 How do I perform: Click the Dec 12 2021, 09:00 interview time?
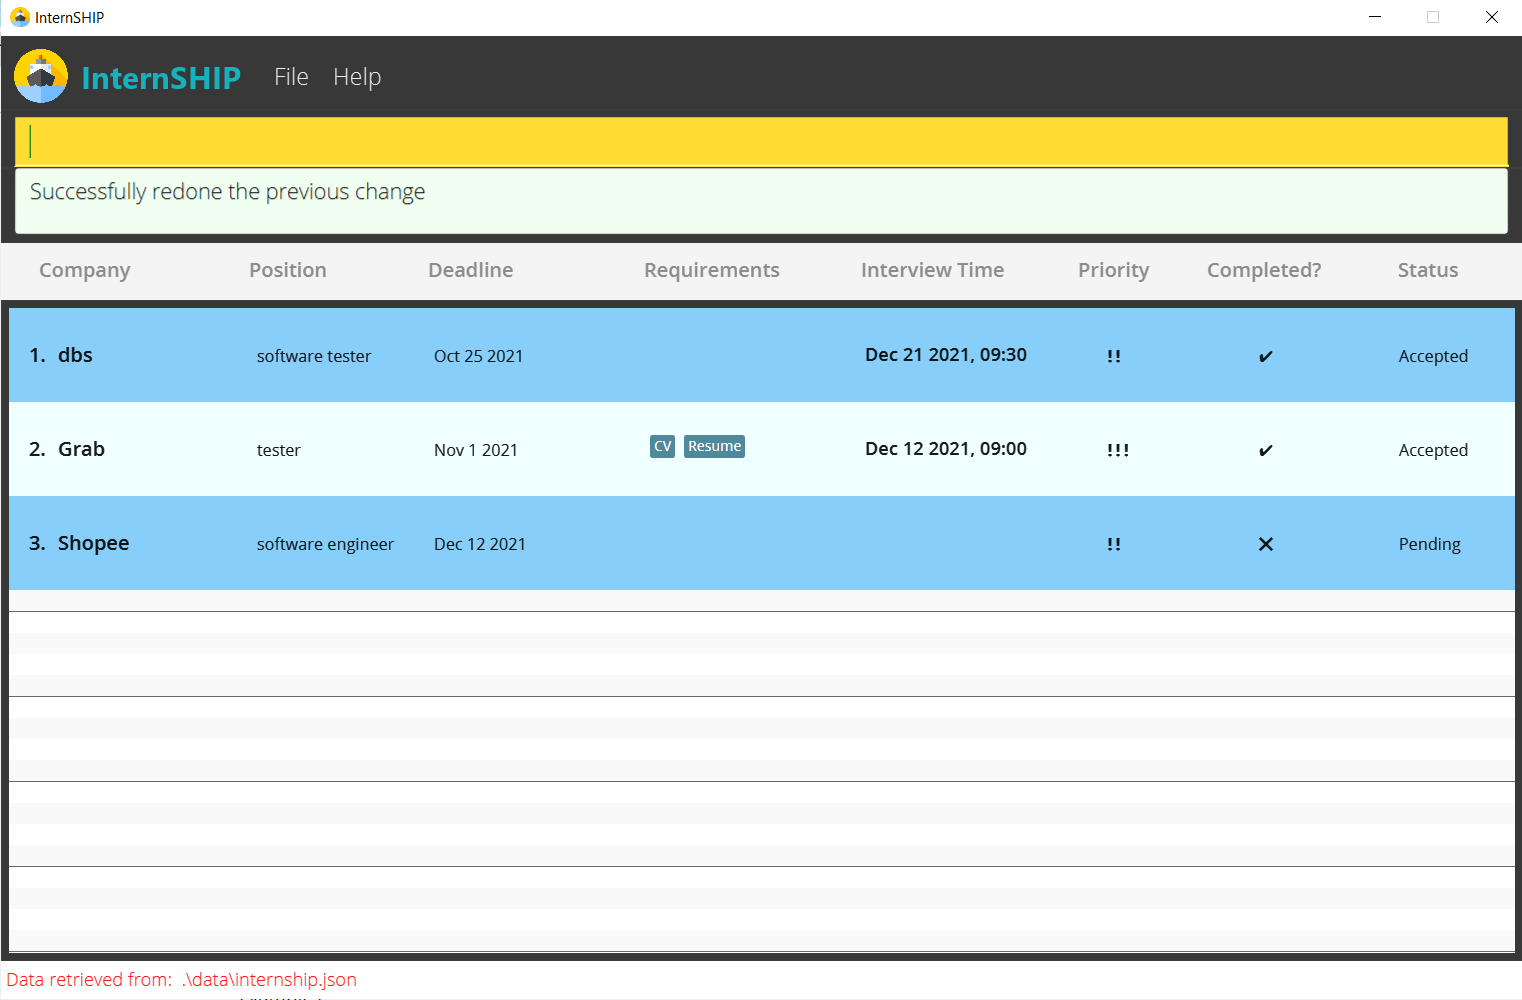tap(946, 449)
